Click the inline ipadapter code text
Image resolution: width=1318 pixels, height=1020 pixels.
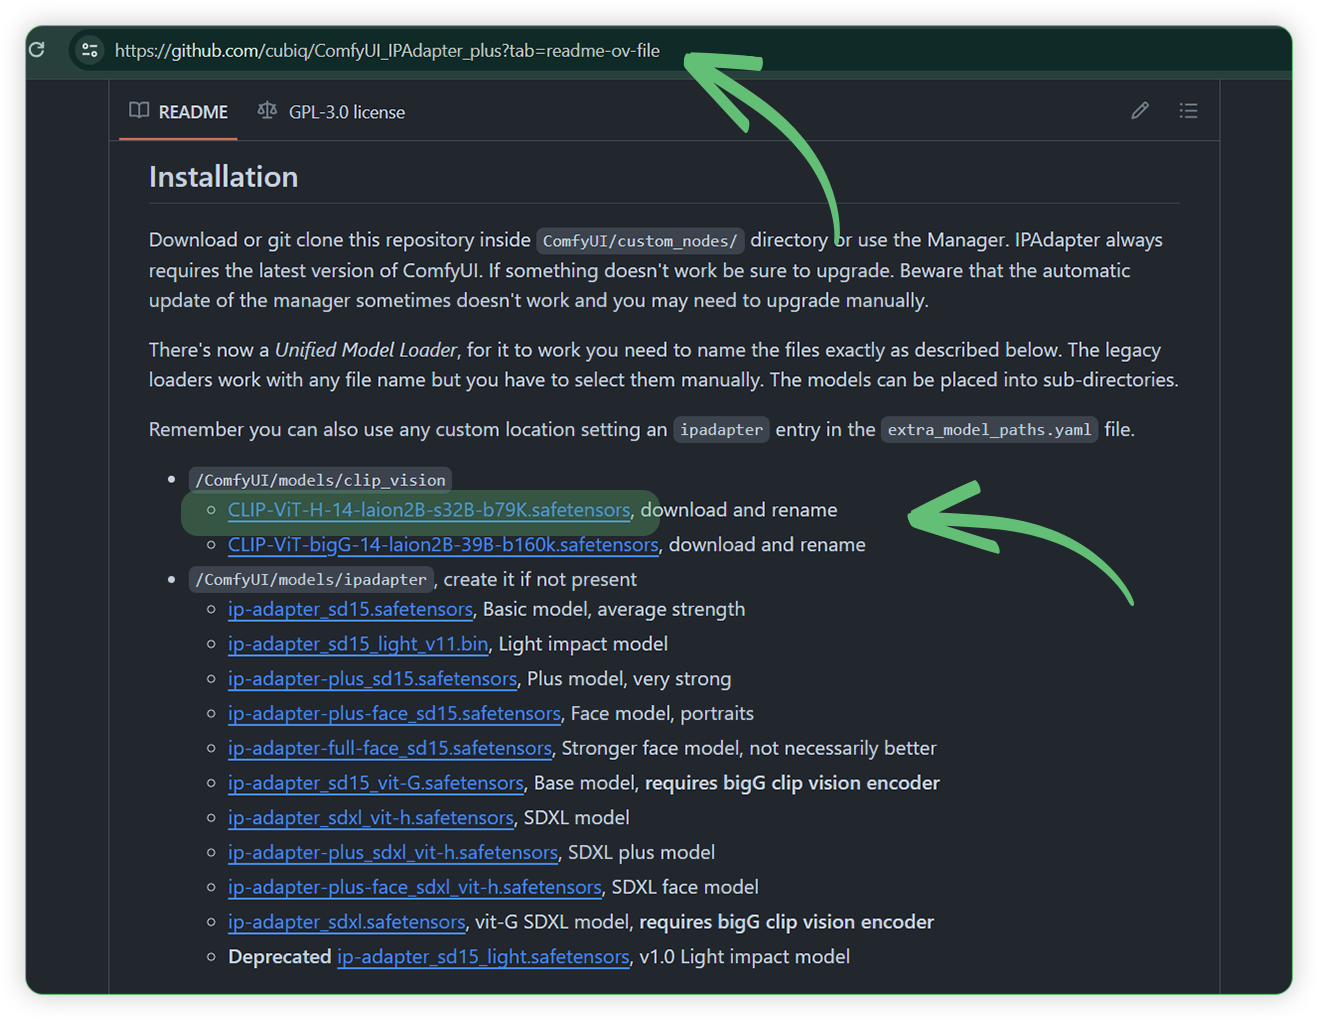(721, 430)
